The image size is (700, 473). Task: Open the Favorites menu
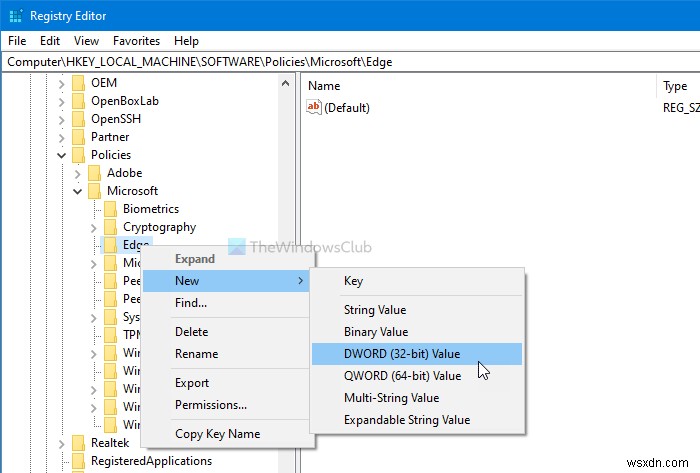tap(136, 41)
